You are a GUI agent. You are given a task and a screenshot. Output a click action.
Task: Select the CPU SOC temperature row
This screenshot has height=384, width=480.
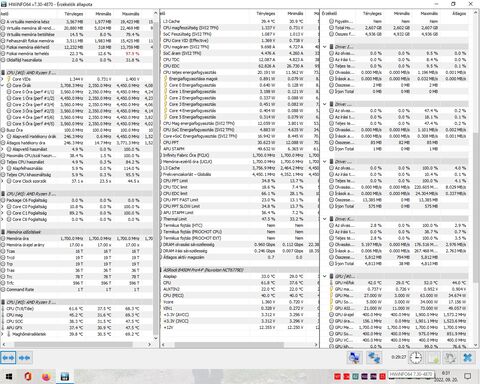pos(77,321)
